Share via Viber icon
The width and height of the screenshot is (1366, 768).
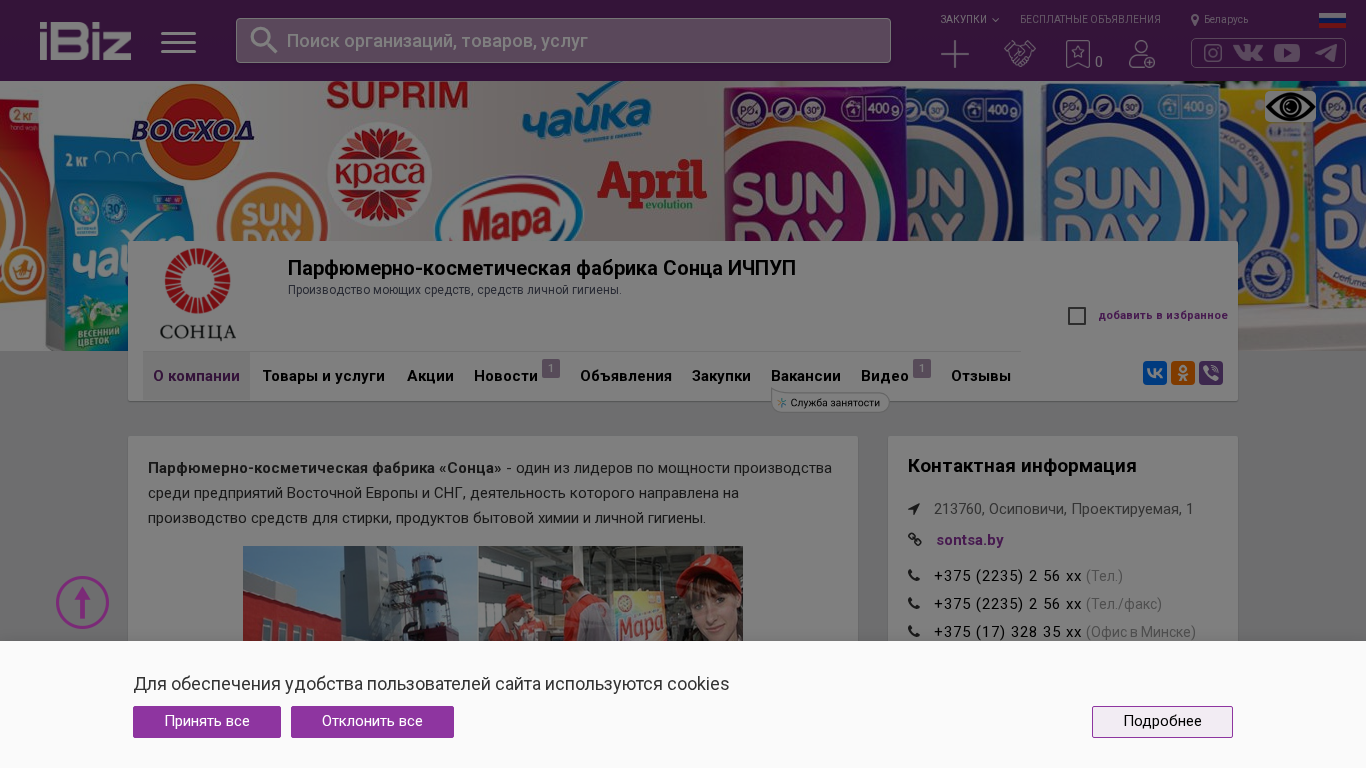click(x=1211, y=374)
